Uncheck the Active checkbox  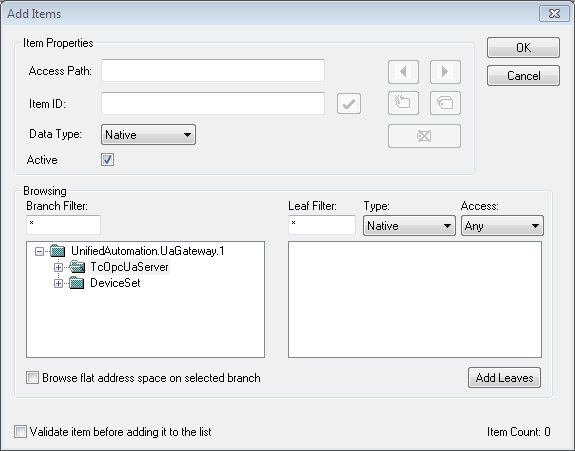pos(107,160)
